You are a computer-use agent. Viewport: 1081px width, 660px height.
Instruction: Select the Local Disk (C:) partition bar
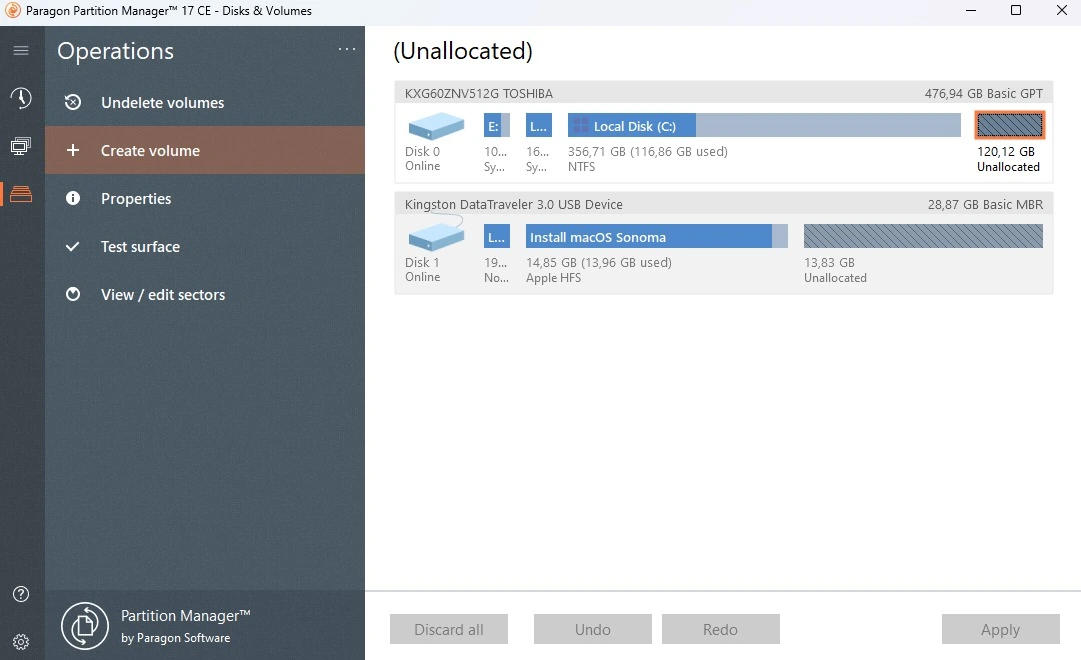764,126
